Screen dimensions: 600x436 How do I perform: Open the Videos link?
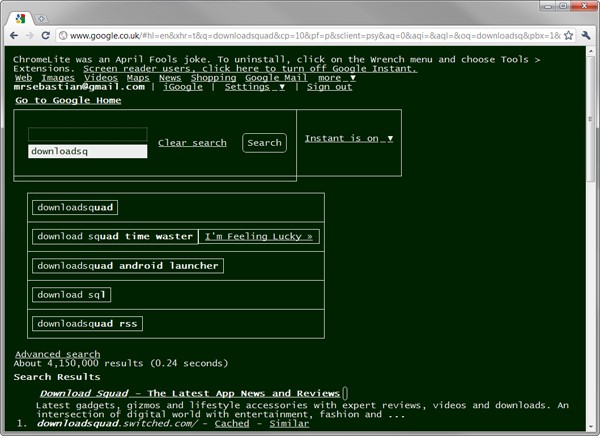[x=101, y=78]
